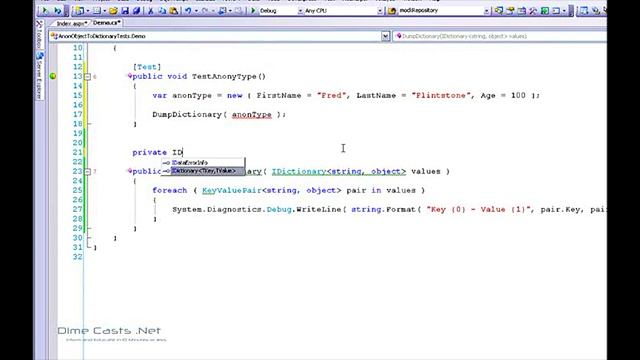This screenshot has width=640, height=360.
Task: Click TestAnonyType method name
Action: [x=224, y=76]
